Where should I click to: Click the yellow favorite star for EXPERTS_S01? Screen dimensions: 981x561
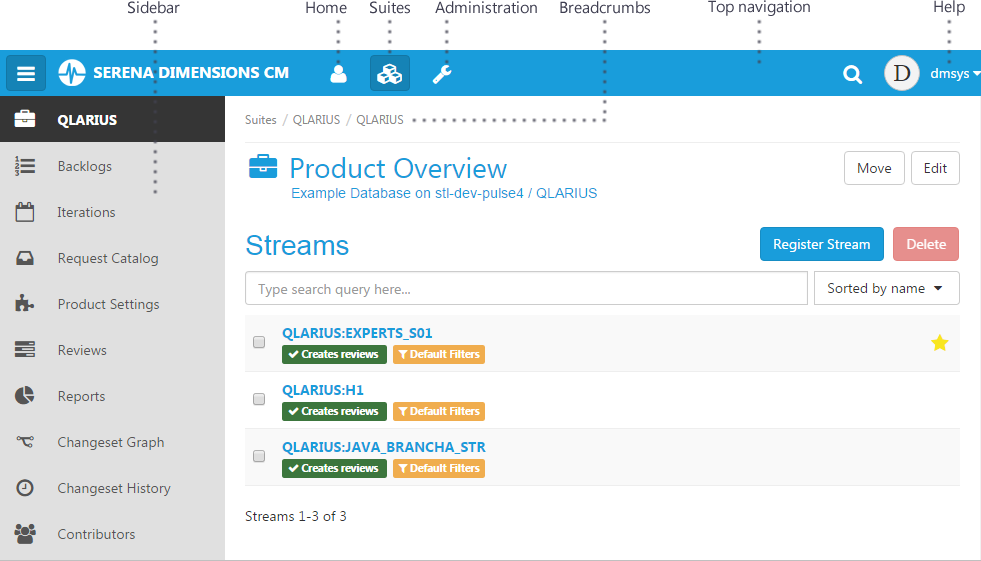[940, 343]
